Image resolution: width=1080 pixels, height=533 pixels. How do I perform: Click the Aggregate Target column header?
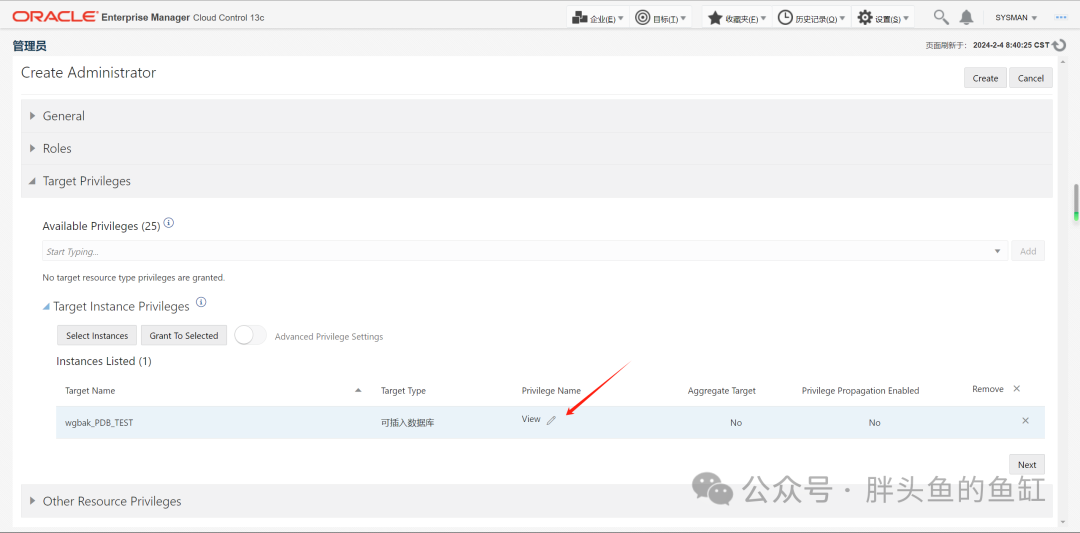[721, 390]
